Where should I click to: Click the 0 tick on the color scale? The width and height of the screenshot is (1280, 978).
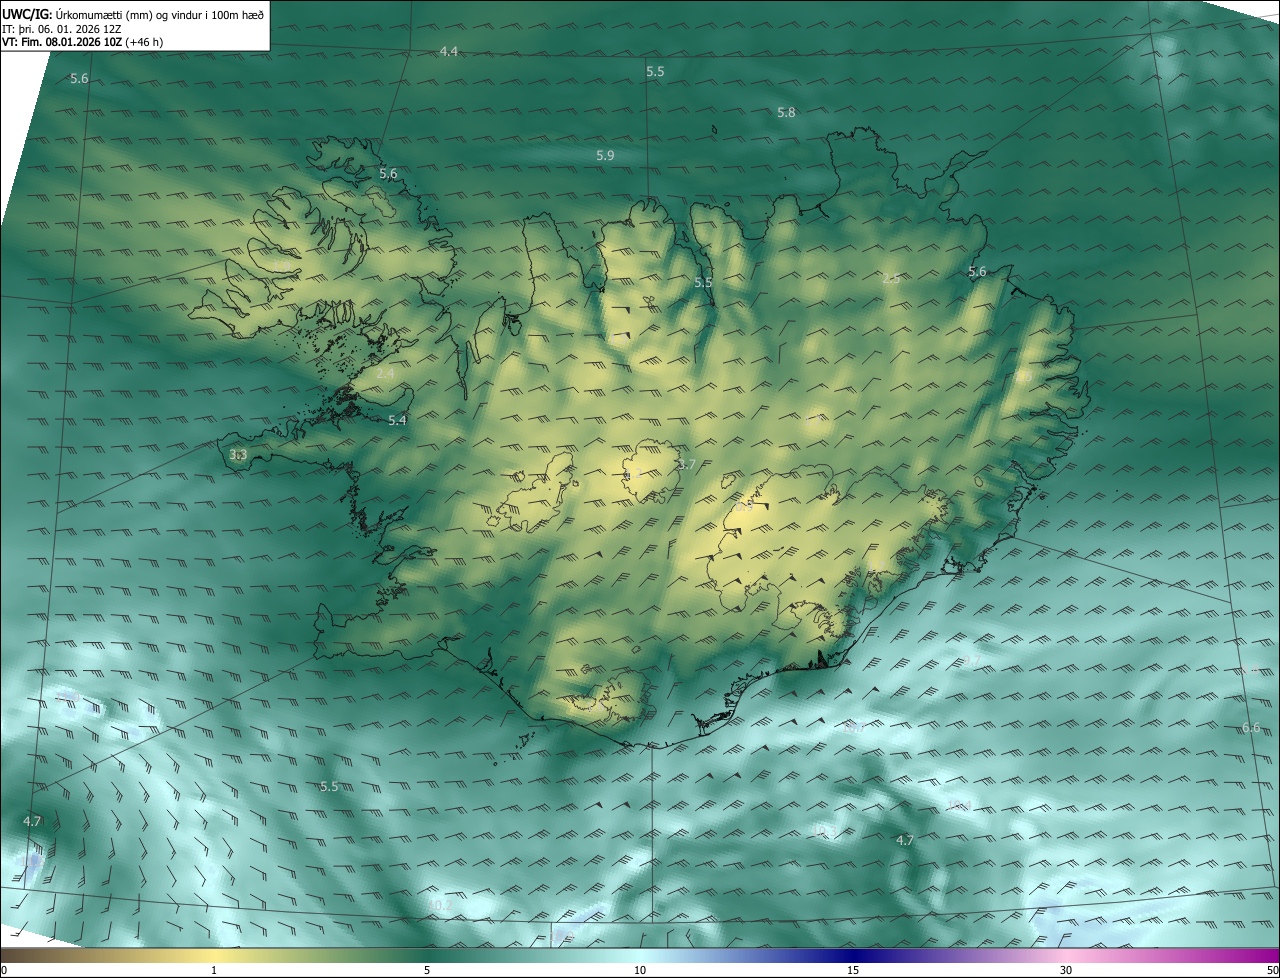click(4, 970)
